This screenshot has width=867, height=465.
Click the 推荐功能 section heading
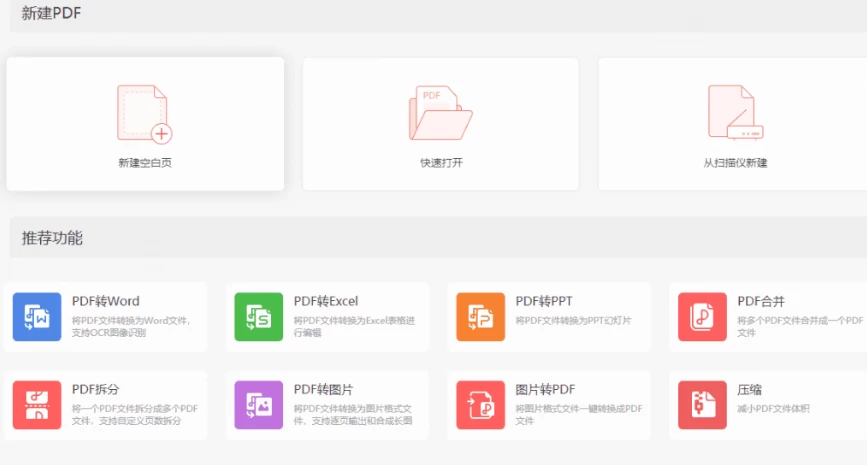(x=52, y=238)
